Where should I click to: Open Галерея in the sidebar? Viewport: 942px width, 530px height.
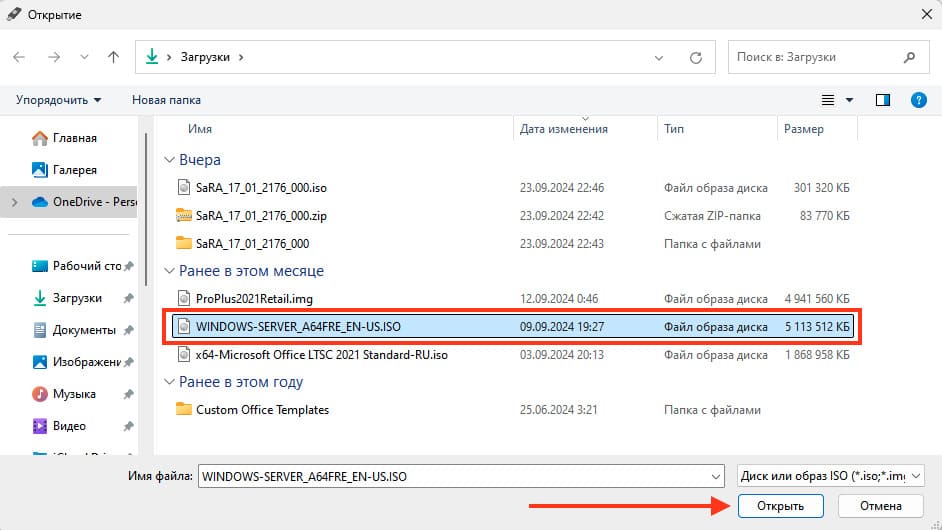[74, 169]
